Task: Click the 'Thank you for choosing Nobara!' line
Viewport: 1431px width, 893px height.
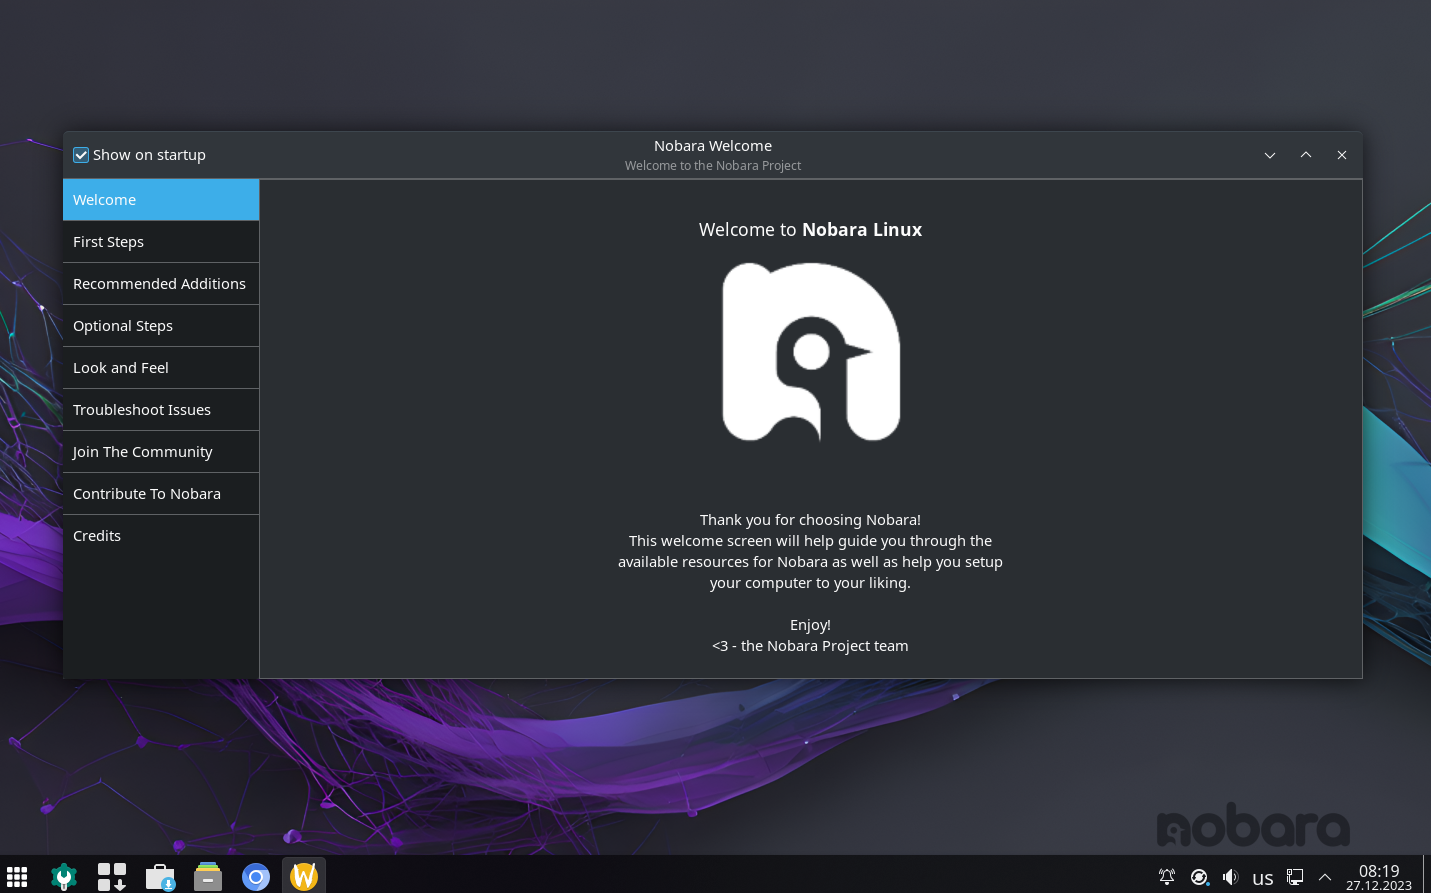Action: tap(810, 520)
